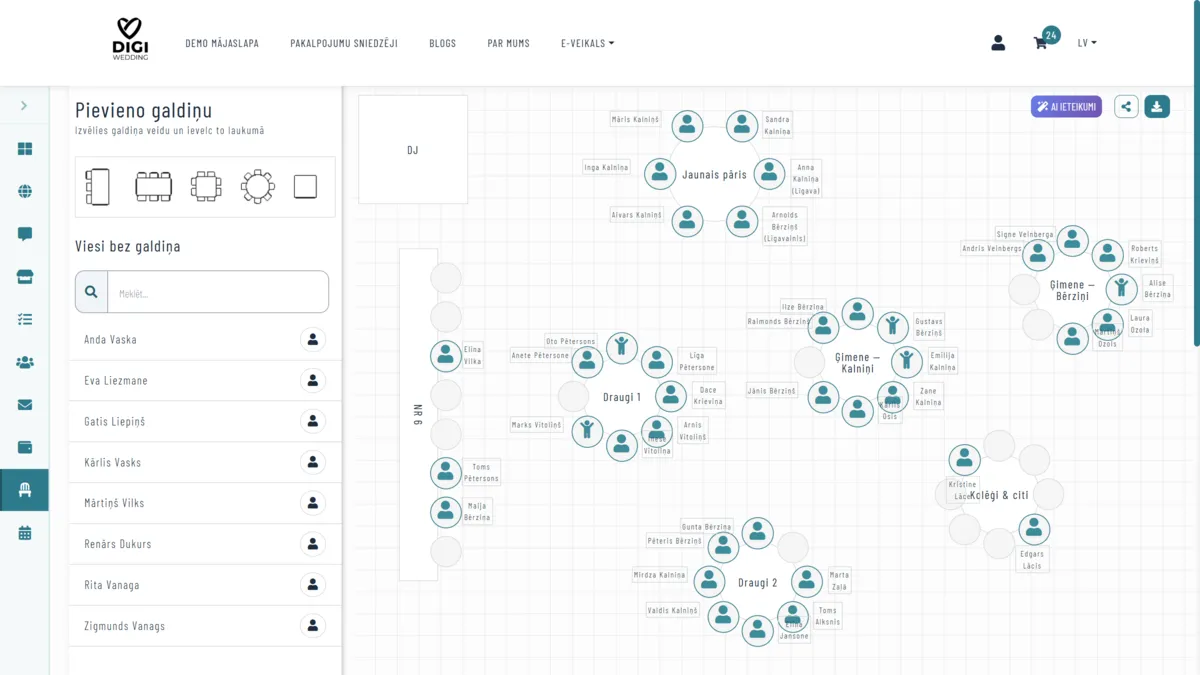The width and height of the screenshot is (1200, 675).
Task: Open the shopping cart with 24 items
Action: (x=1041, y=43)
